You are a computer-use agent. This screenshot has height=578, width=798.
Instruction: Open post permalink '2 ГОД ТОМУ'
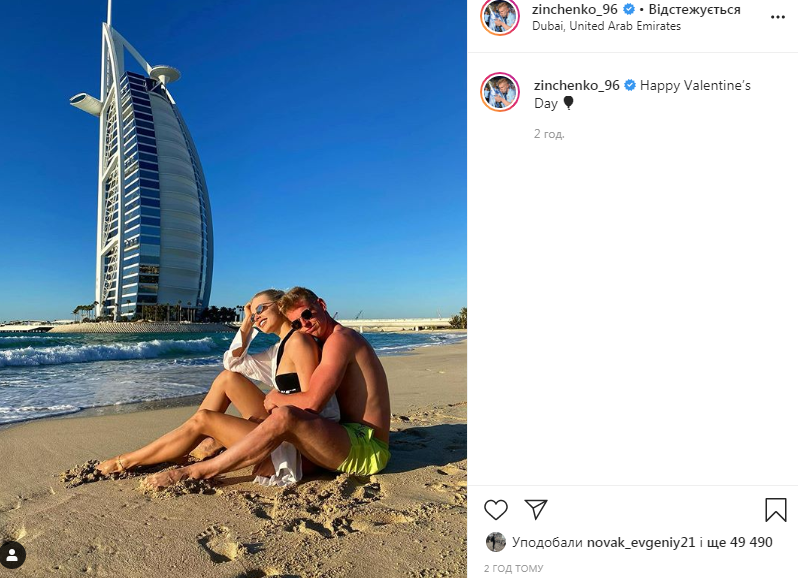tap(514, 568)
